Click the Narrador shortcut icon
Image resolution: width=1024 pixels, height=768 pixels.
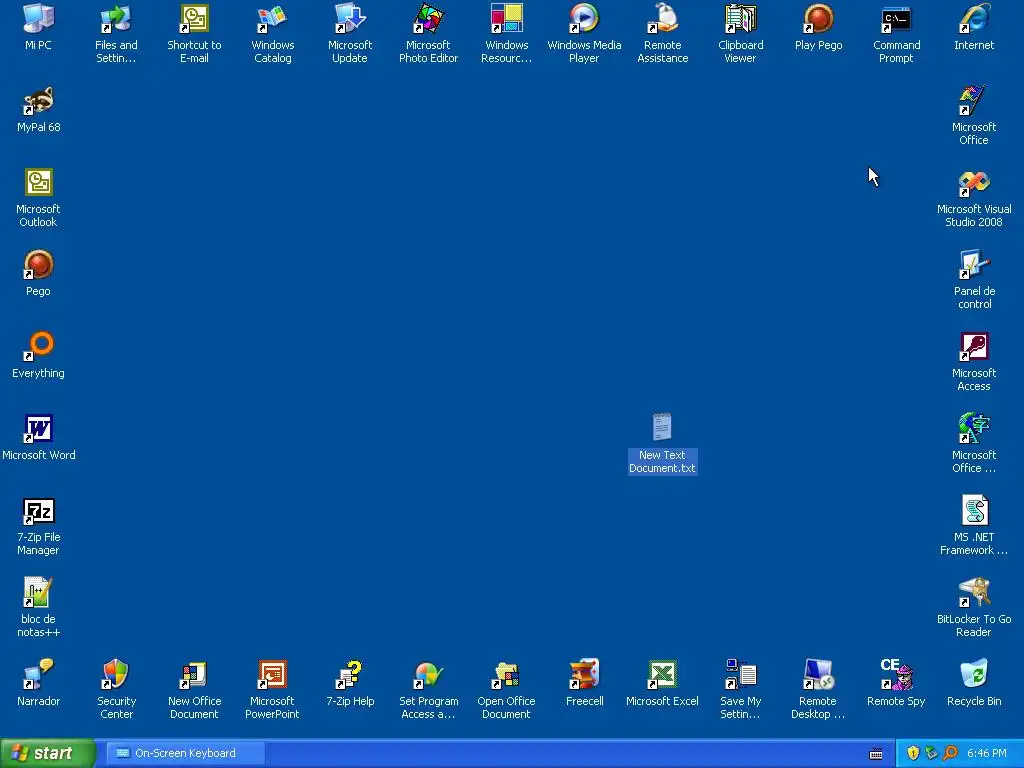(x=39, y=675)
